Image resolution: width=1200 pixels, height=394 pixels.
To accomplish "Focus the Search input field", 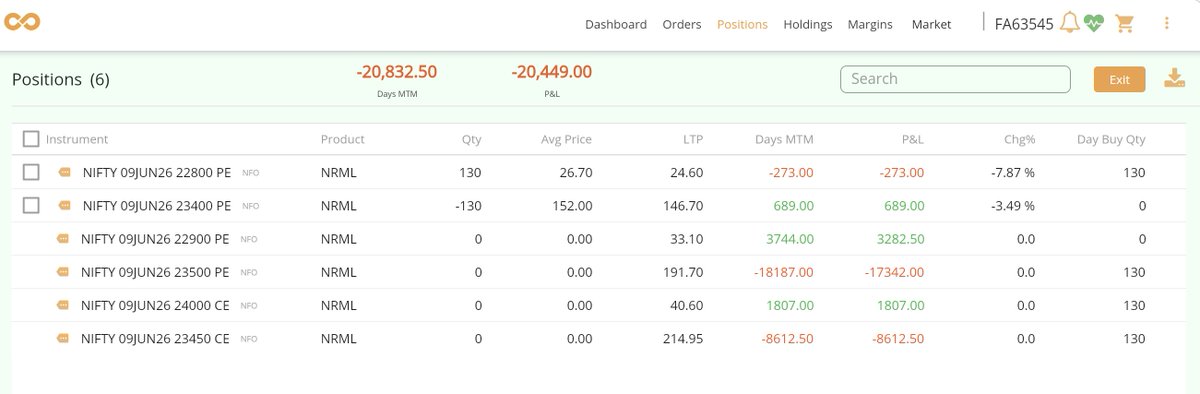I will (955, 79).
